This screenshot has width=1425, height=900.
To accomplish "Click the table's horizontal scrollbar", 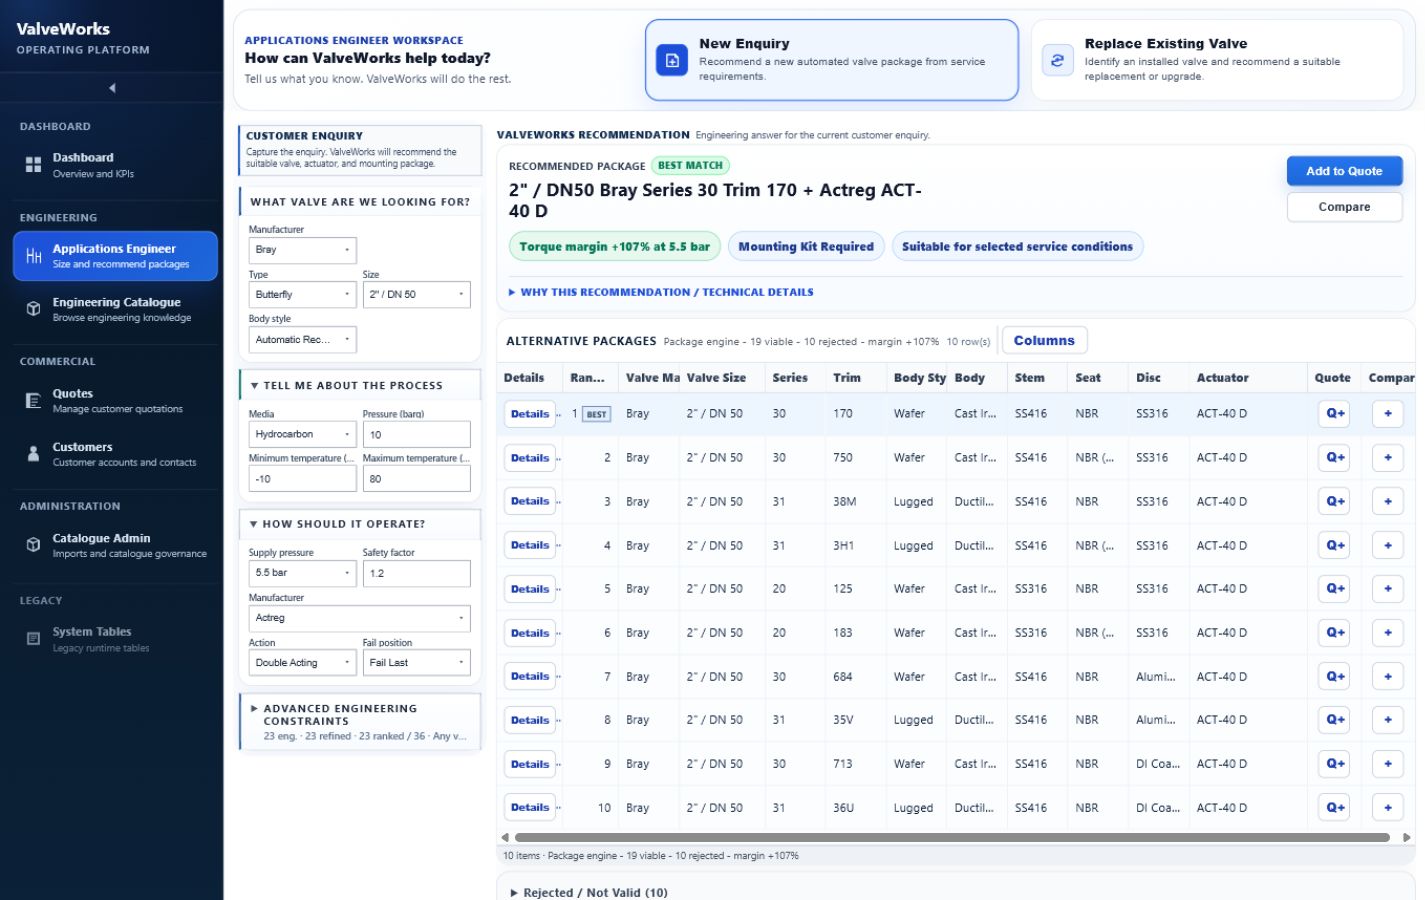I will pos(952,838).
